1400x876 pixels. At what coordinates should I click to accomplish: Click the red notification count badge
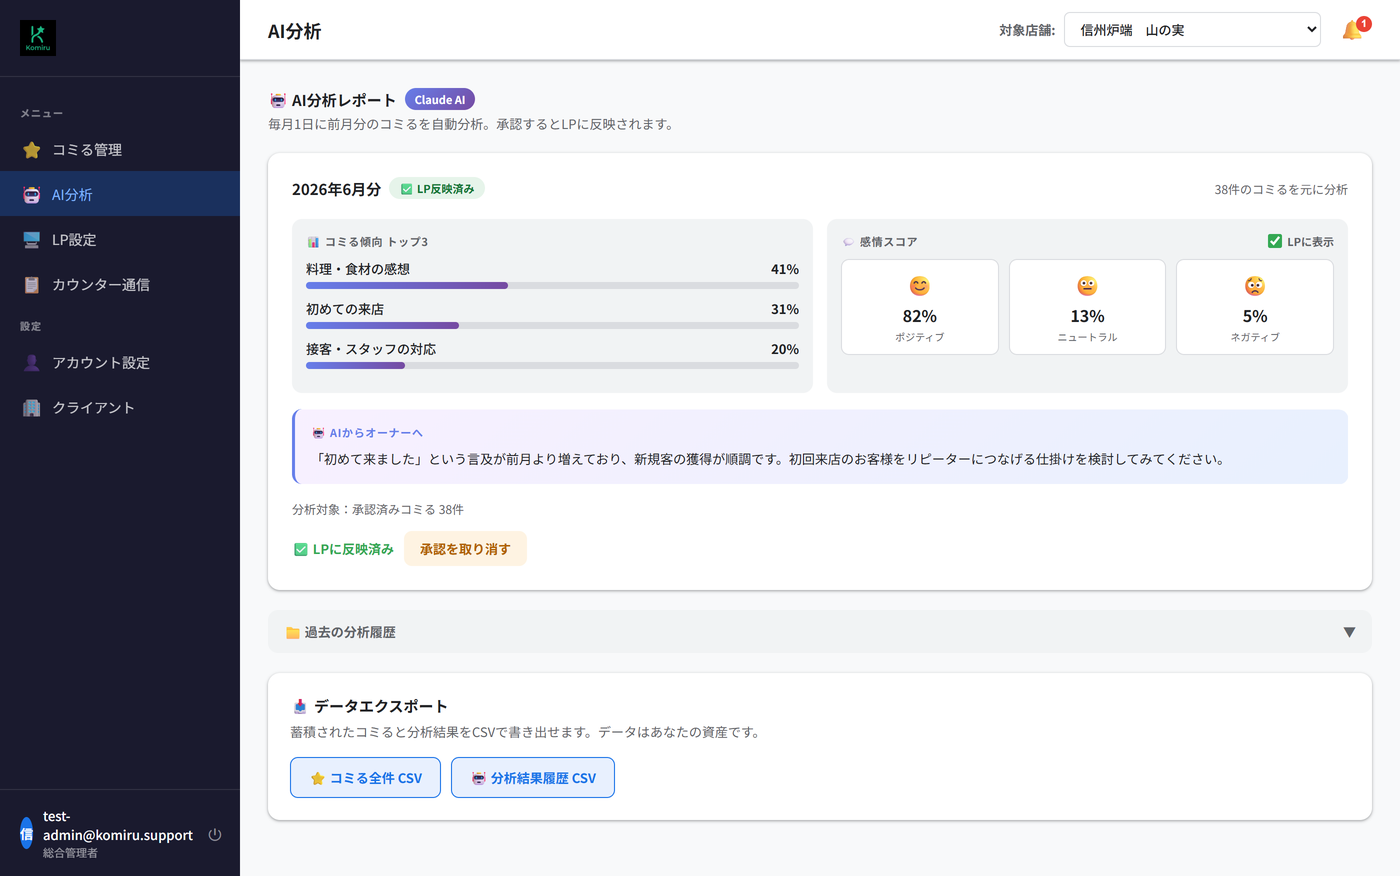coord(1364,24)
